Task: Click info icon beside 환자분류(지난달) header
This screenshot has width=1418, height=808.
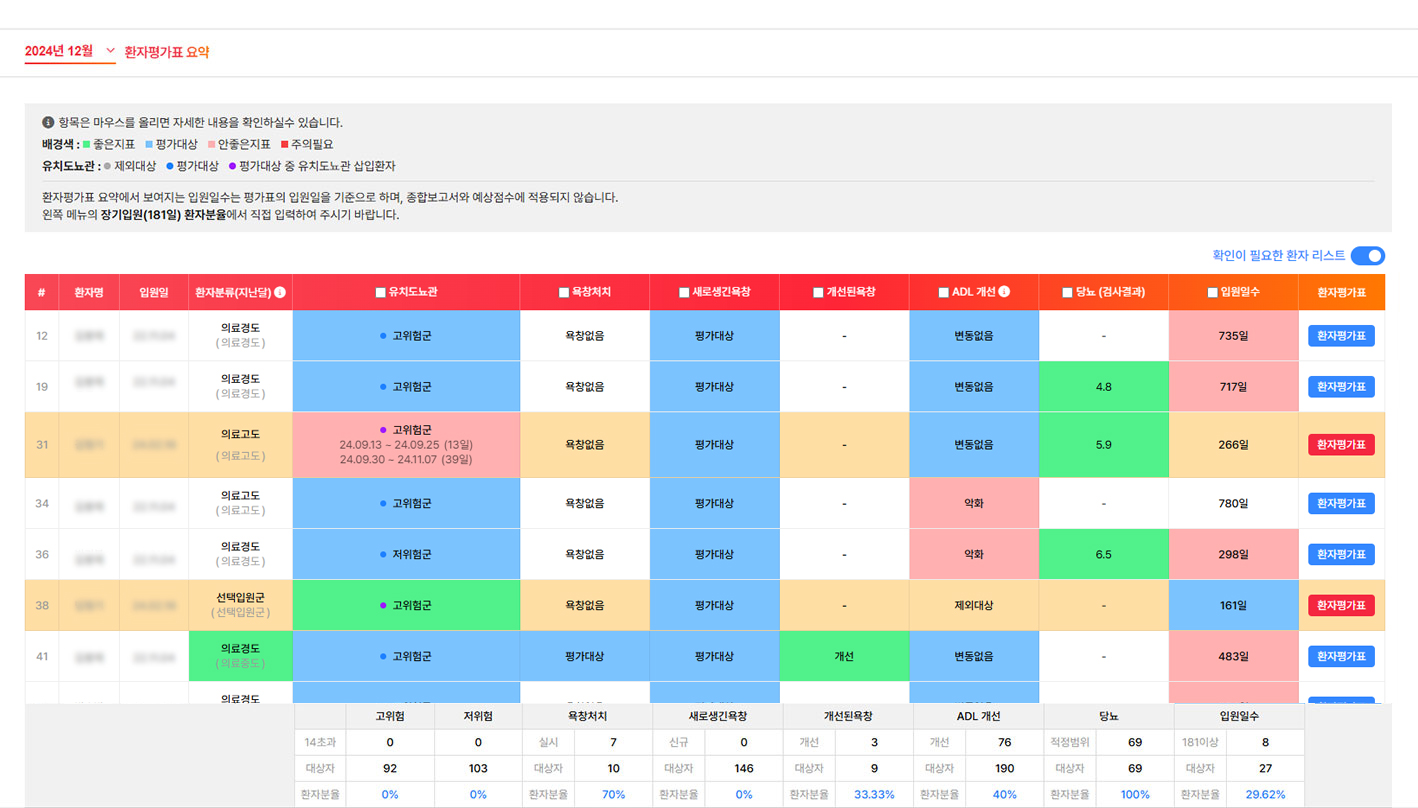Action: pyautogui.click(x=280, y=293)
